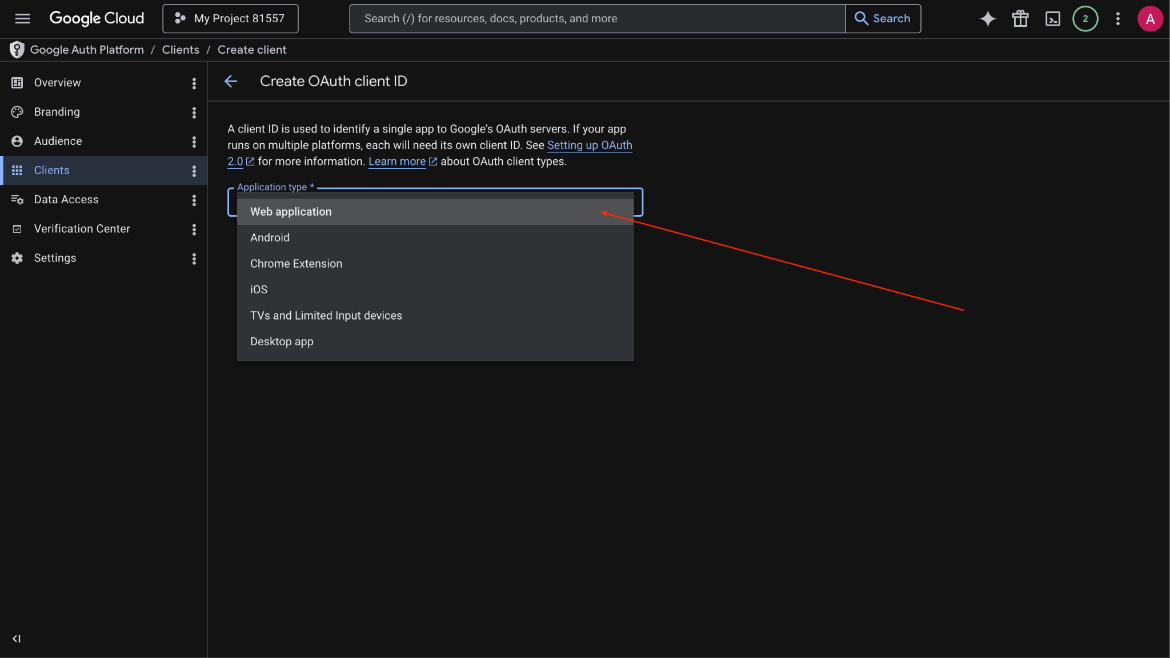
Task: Click the Verification Center checkbox icon
Action: (17, 229)
